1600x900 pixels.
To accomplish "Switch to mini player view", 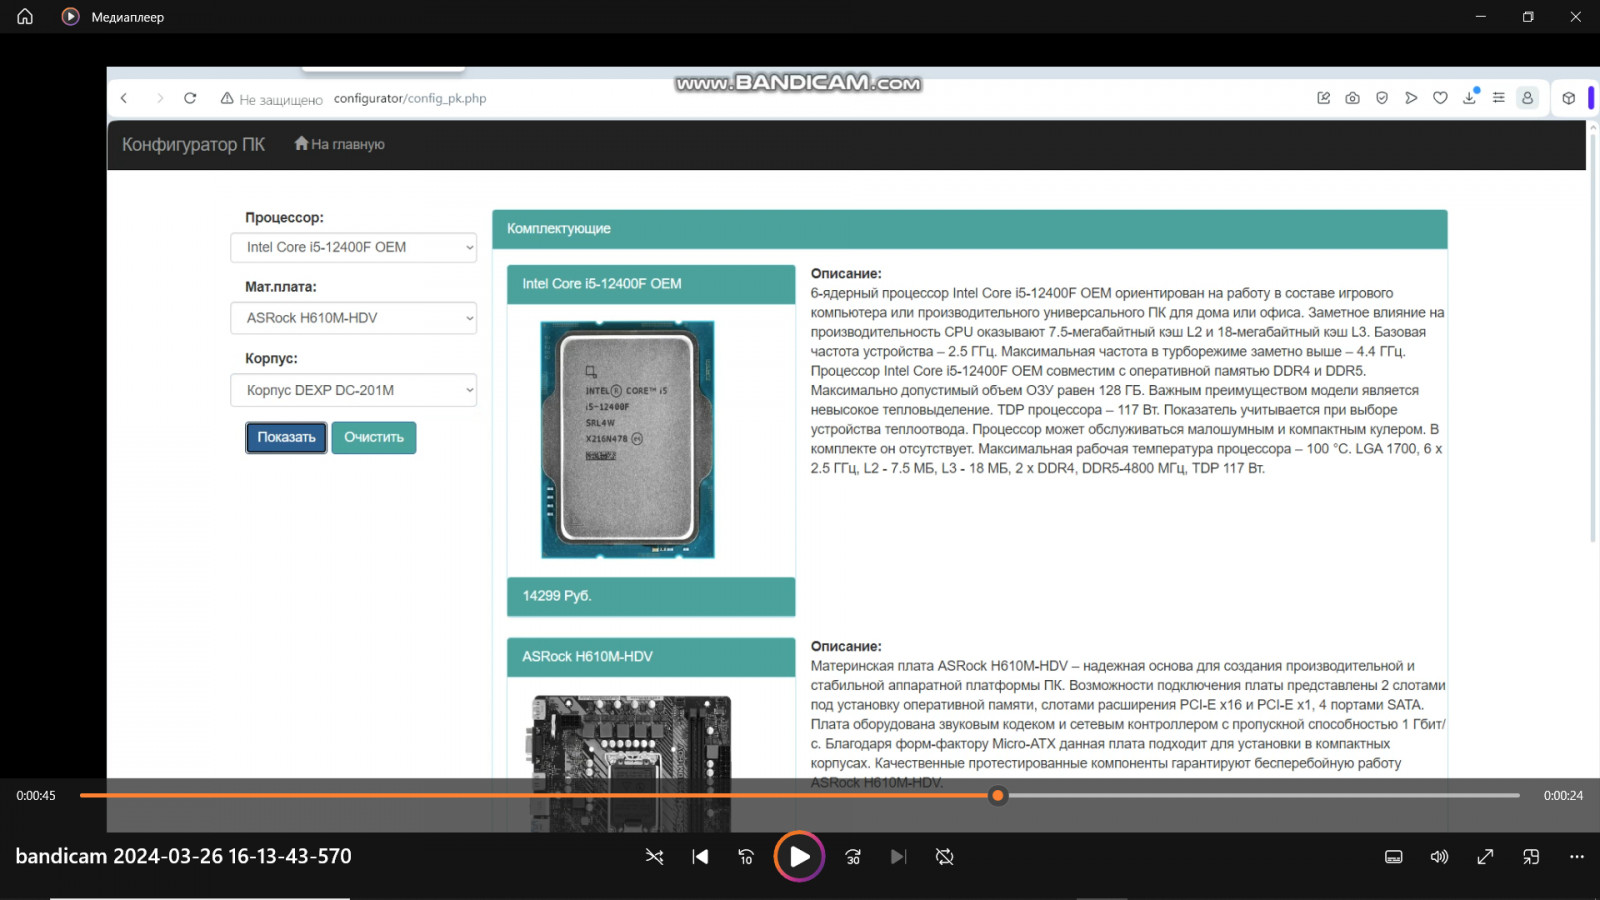I will click(1531, 857).
